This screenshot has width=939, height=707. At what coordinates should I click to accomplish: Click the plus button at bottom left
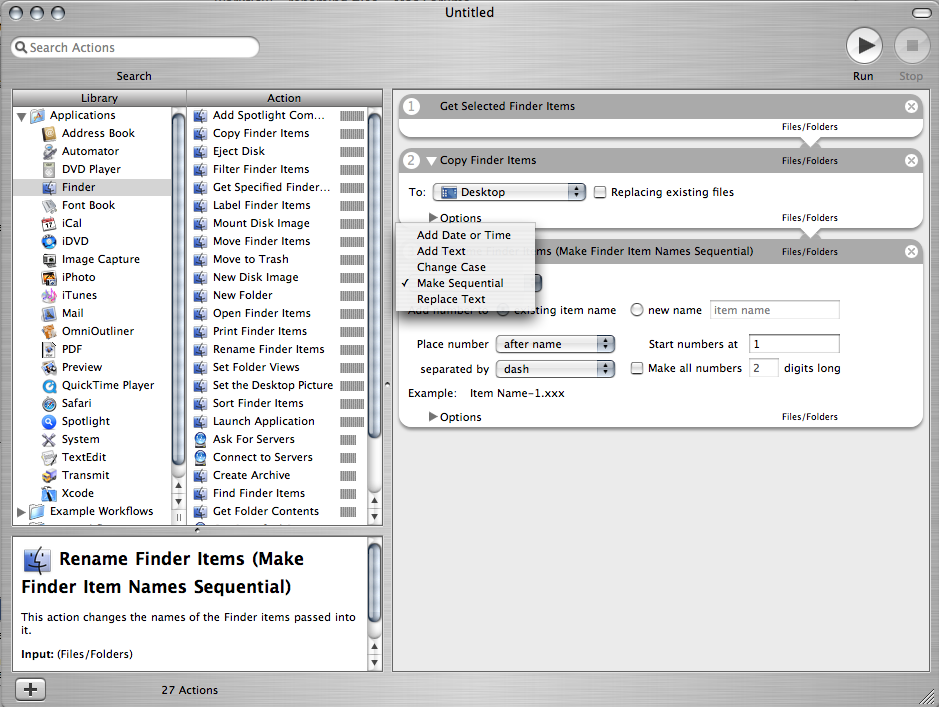pos(30,690)
